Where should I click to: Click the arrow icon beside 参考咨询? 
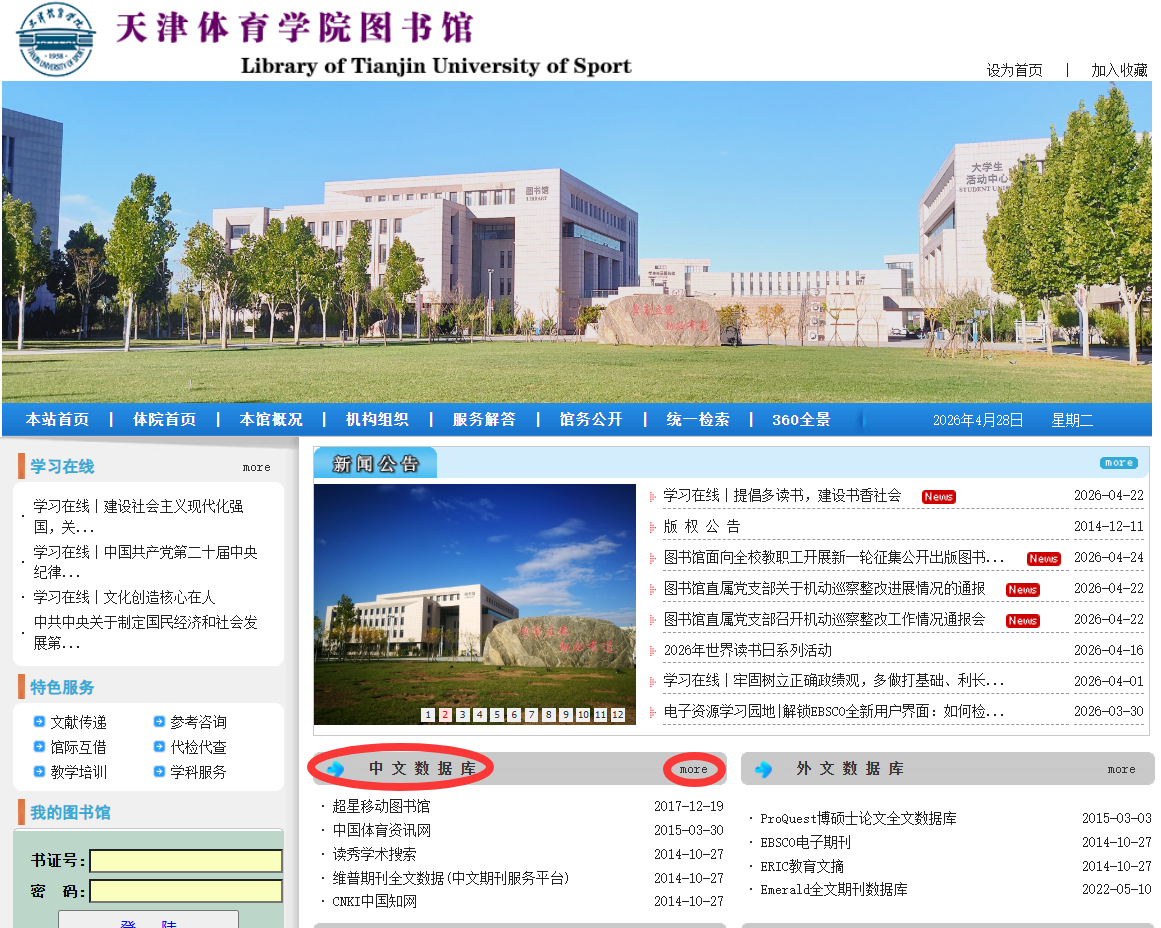pyautogui.click(x=159, y=721)
